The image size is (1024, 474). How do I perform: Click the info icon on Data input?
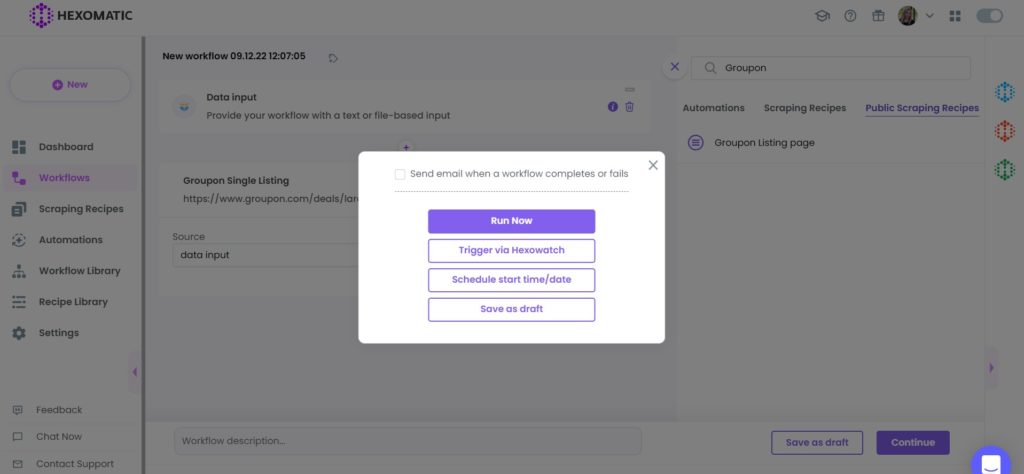point(613,106)
